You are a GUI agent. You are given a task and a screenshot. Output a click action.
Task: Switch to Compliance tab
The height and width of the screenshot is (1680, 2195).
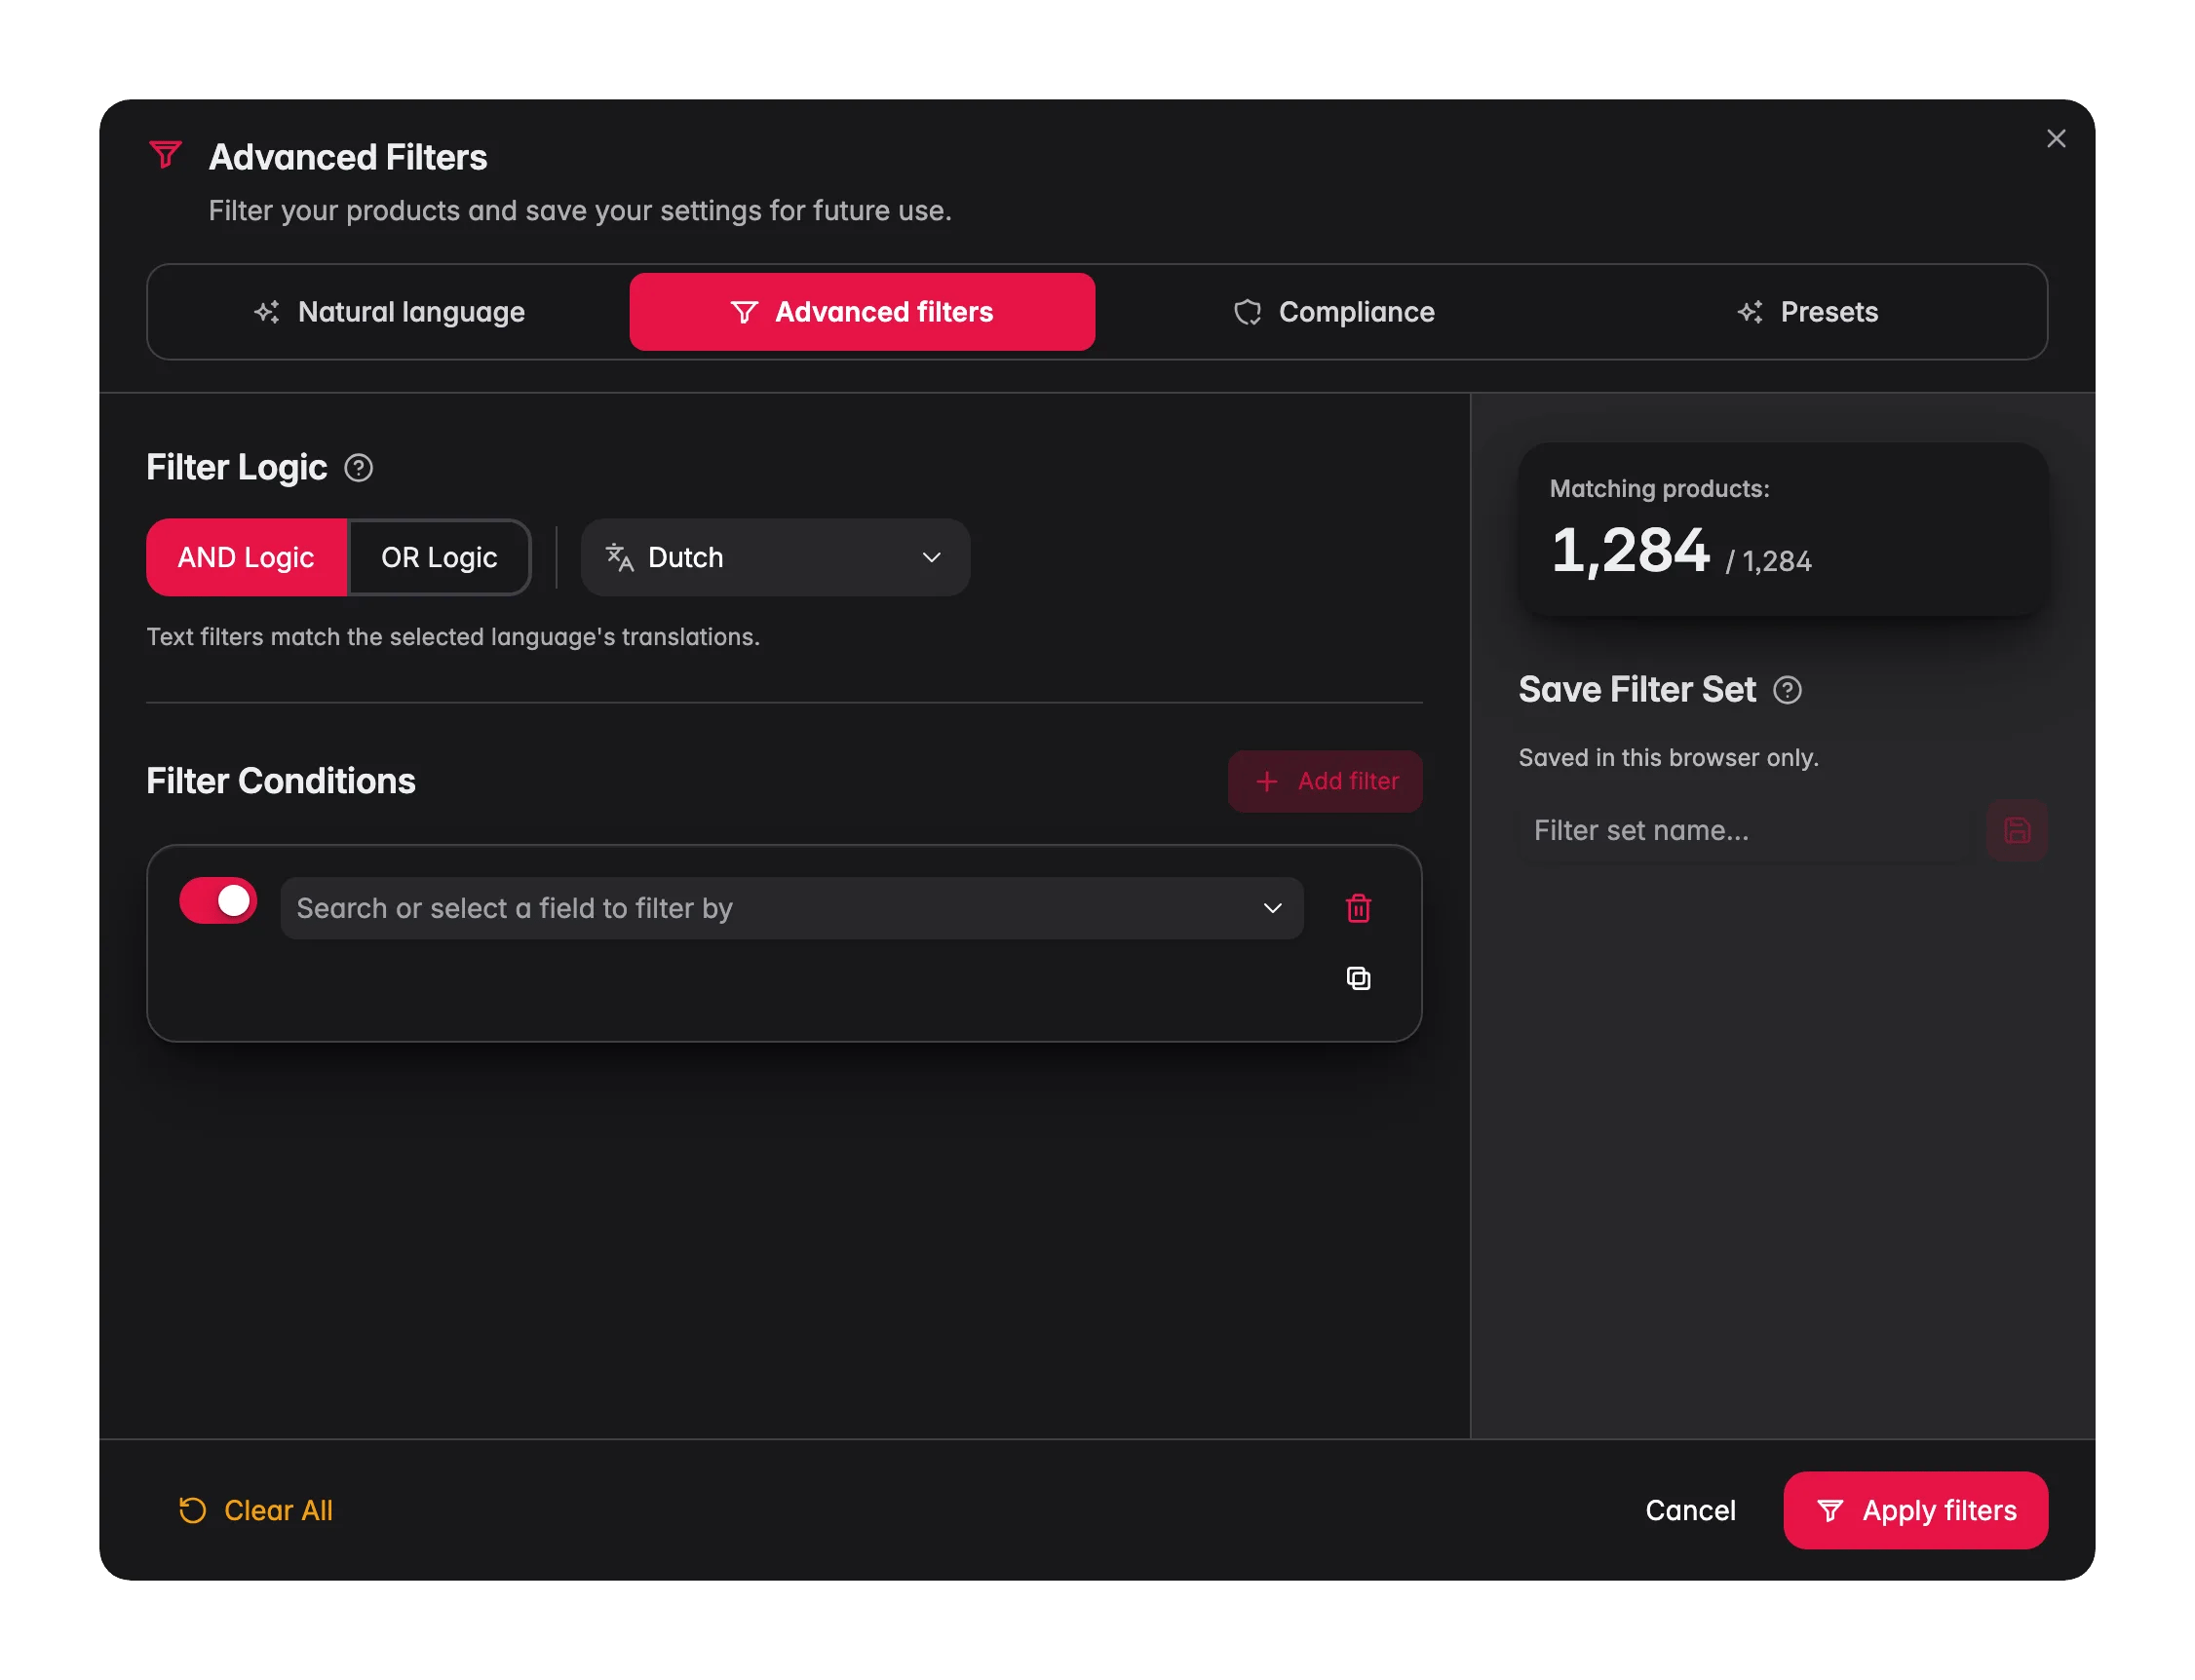1334,312
